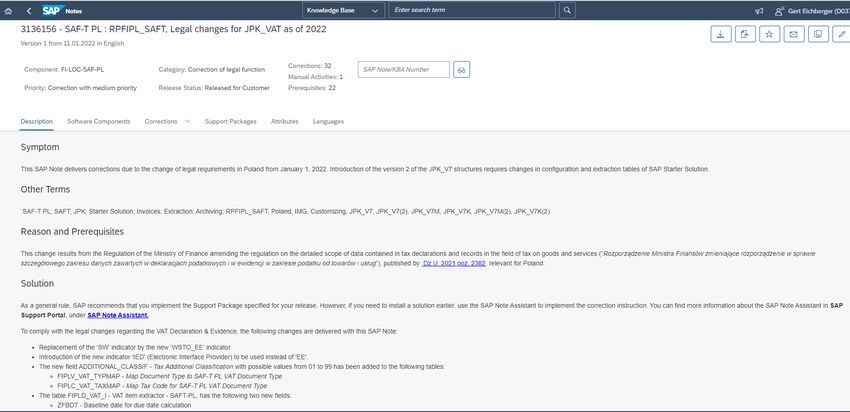Viewport: 850px width, 412px height.
Task: Click the Manual Activities count 1
Action: pos(341,77)
